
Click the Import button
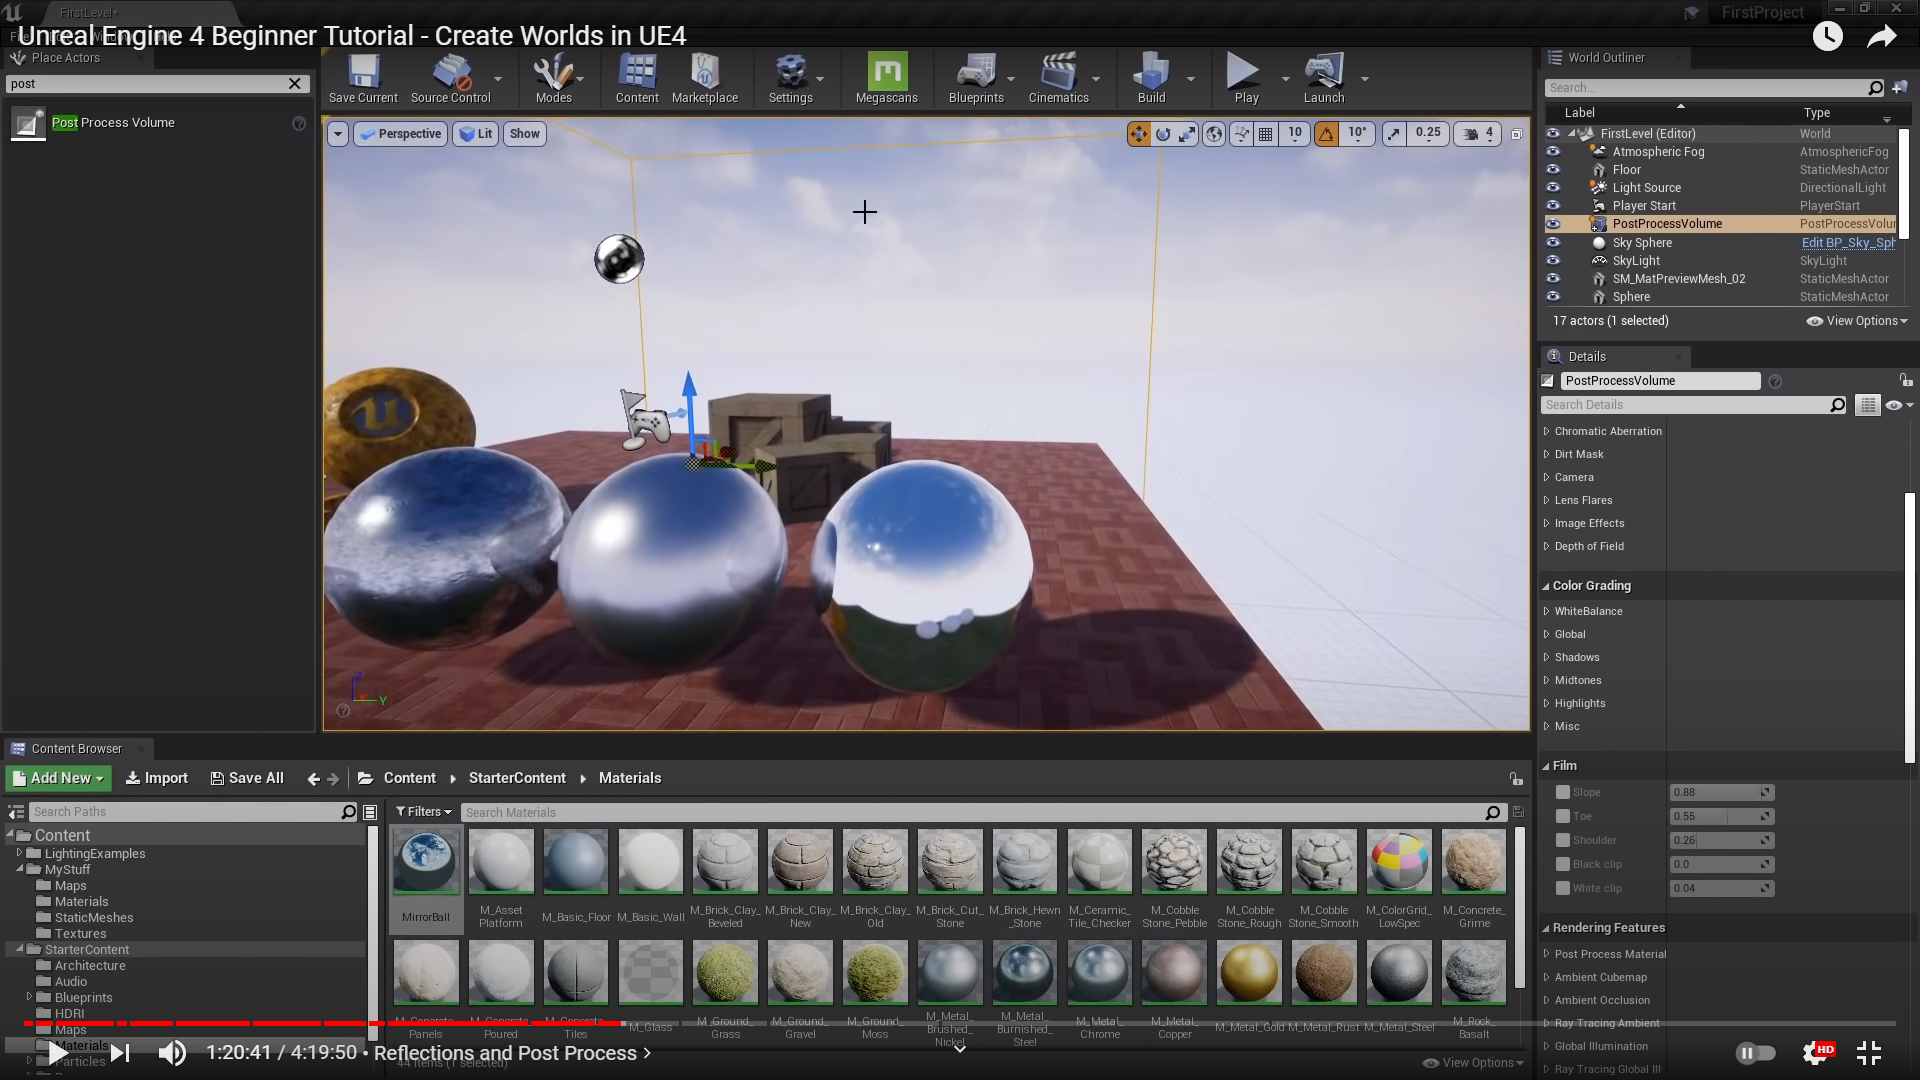(x=157, y=778)
